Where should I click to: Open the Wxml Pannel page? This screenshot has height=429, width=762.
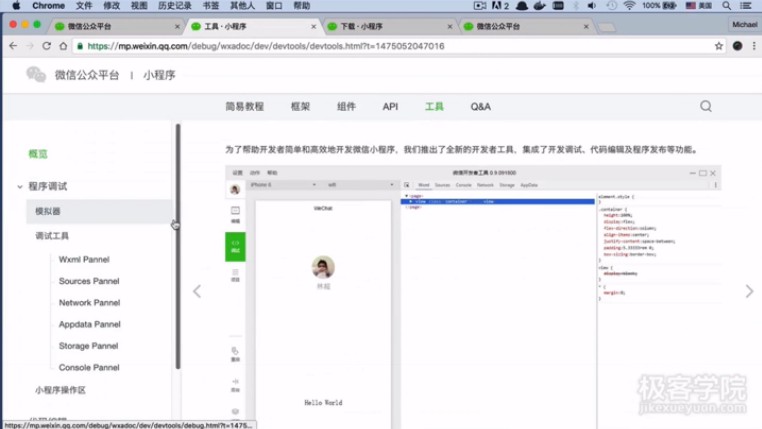(x=84, y=259)
